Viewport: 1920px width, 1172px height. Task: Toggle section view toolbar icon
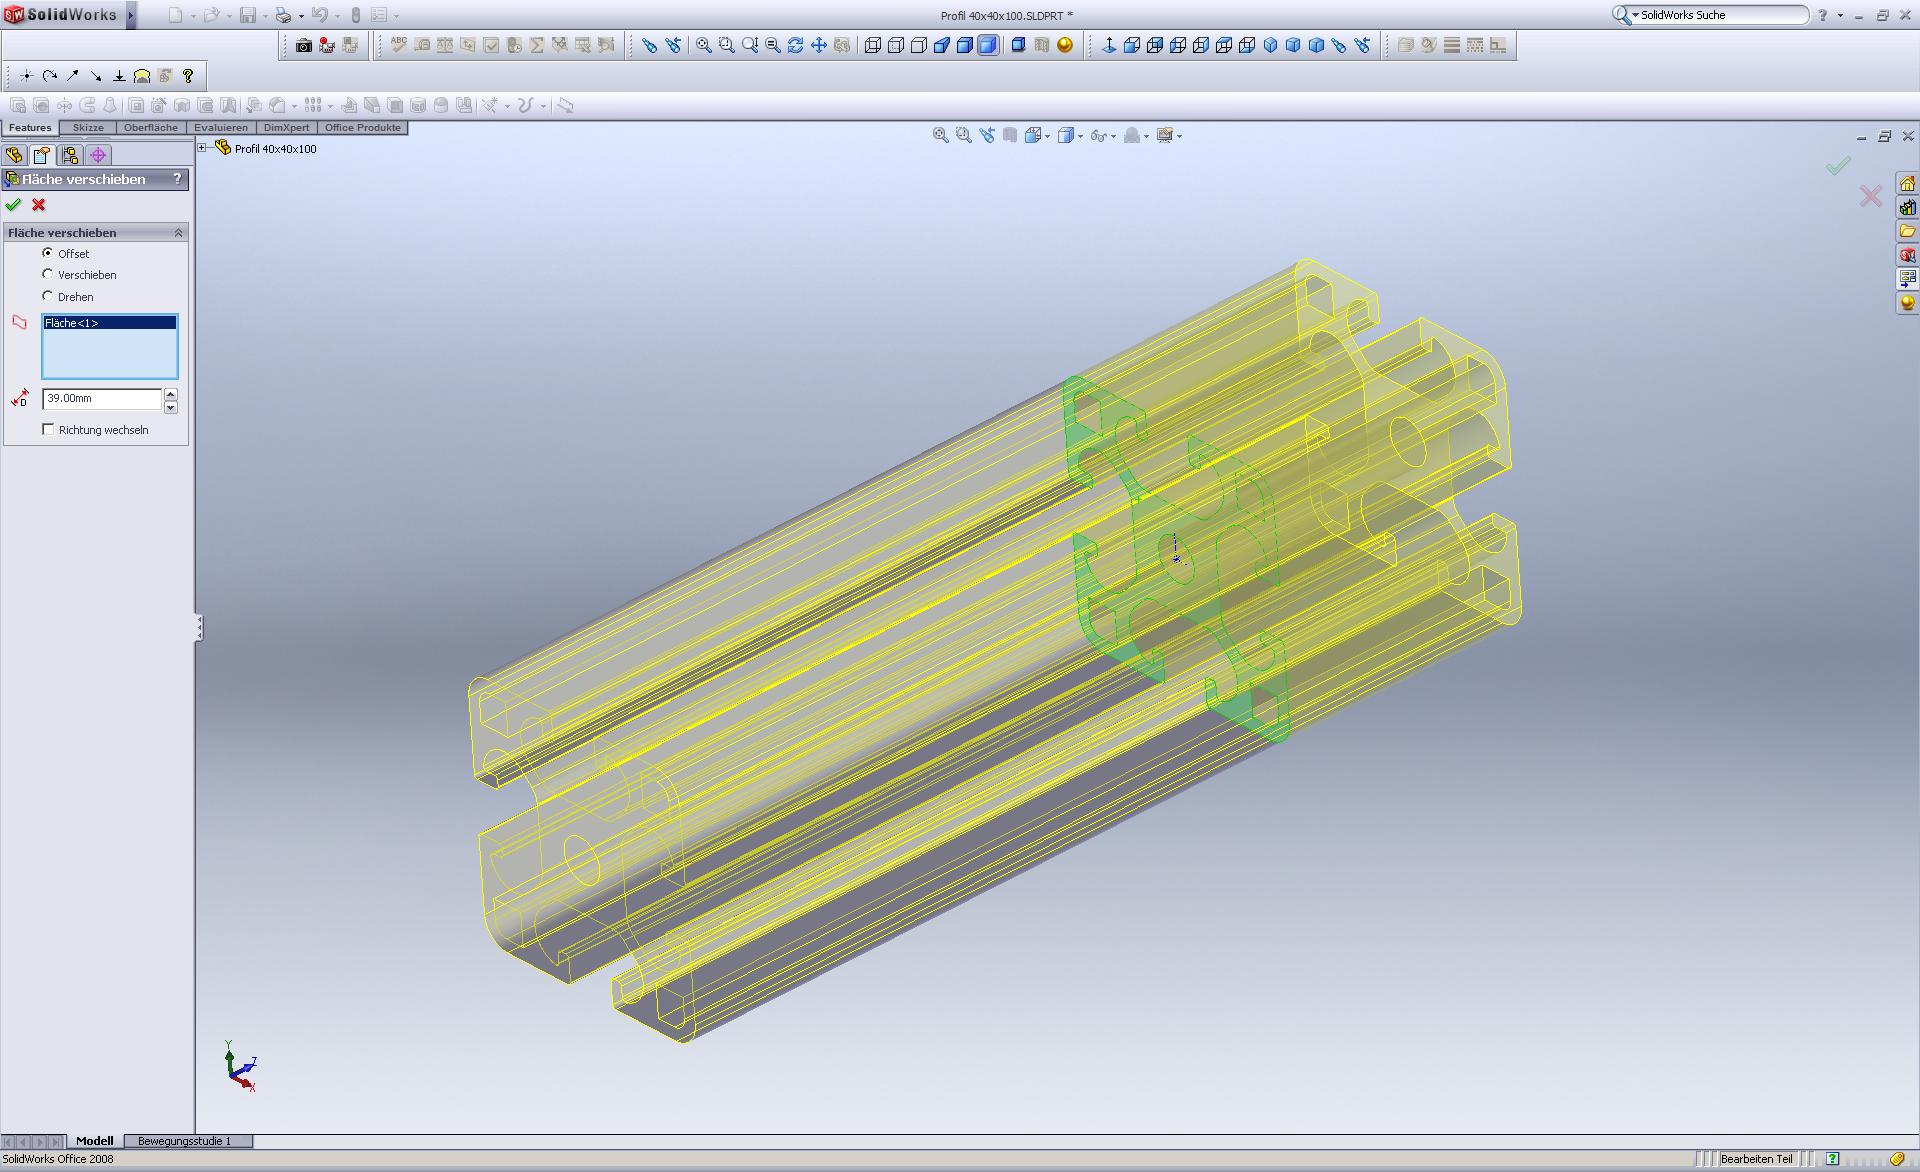1042,45
